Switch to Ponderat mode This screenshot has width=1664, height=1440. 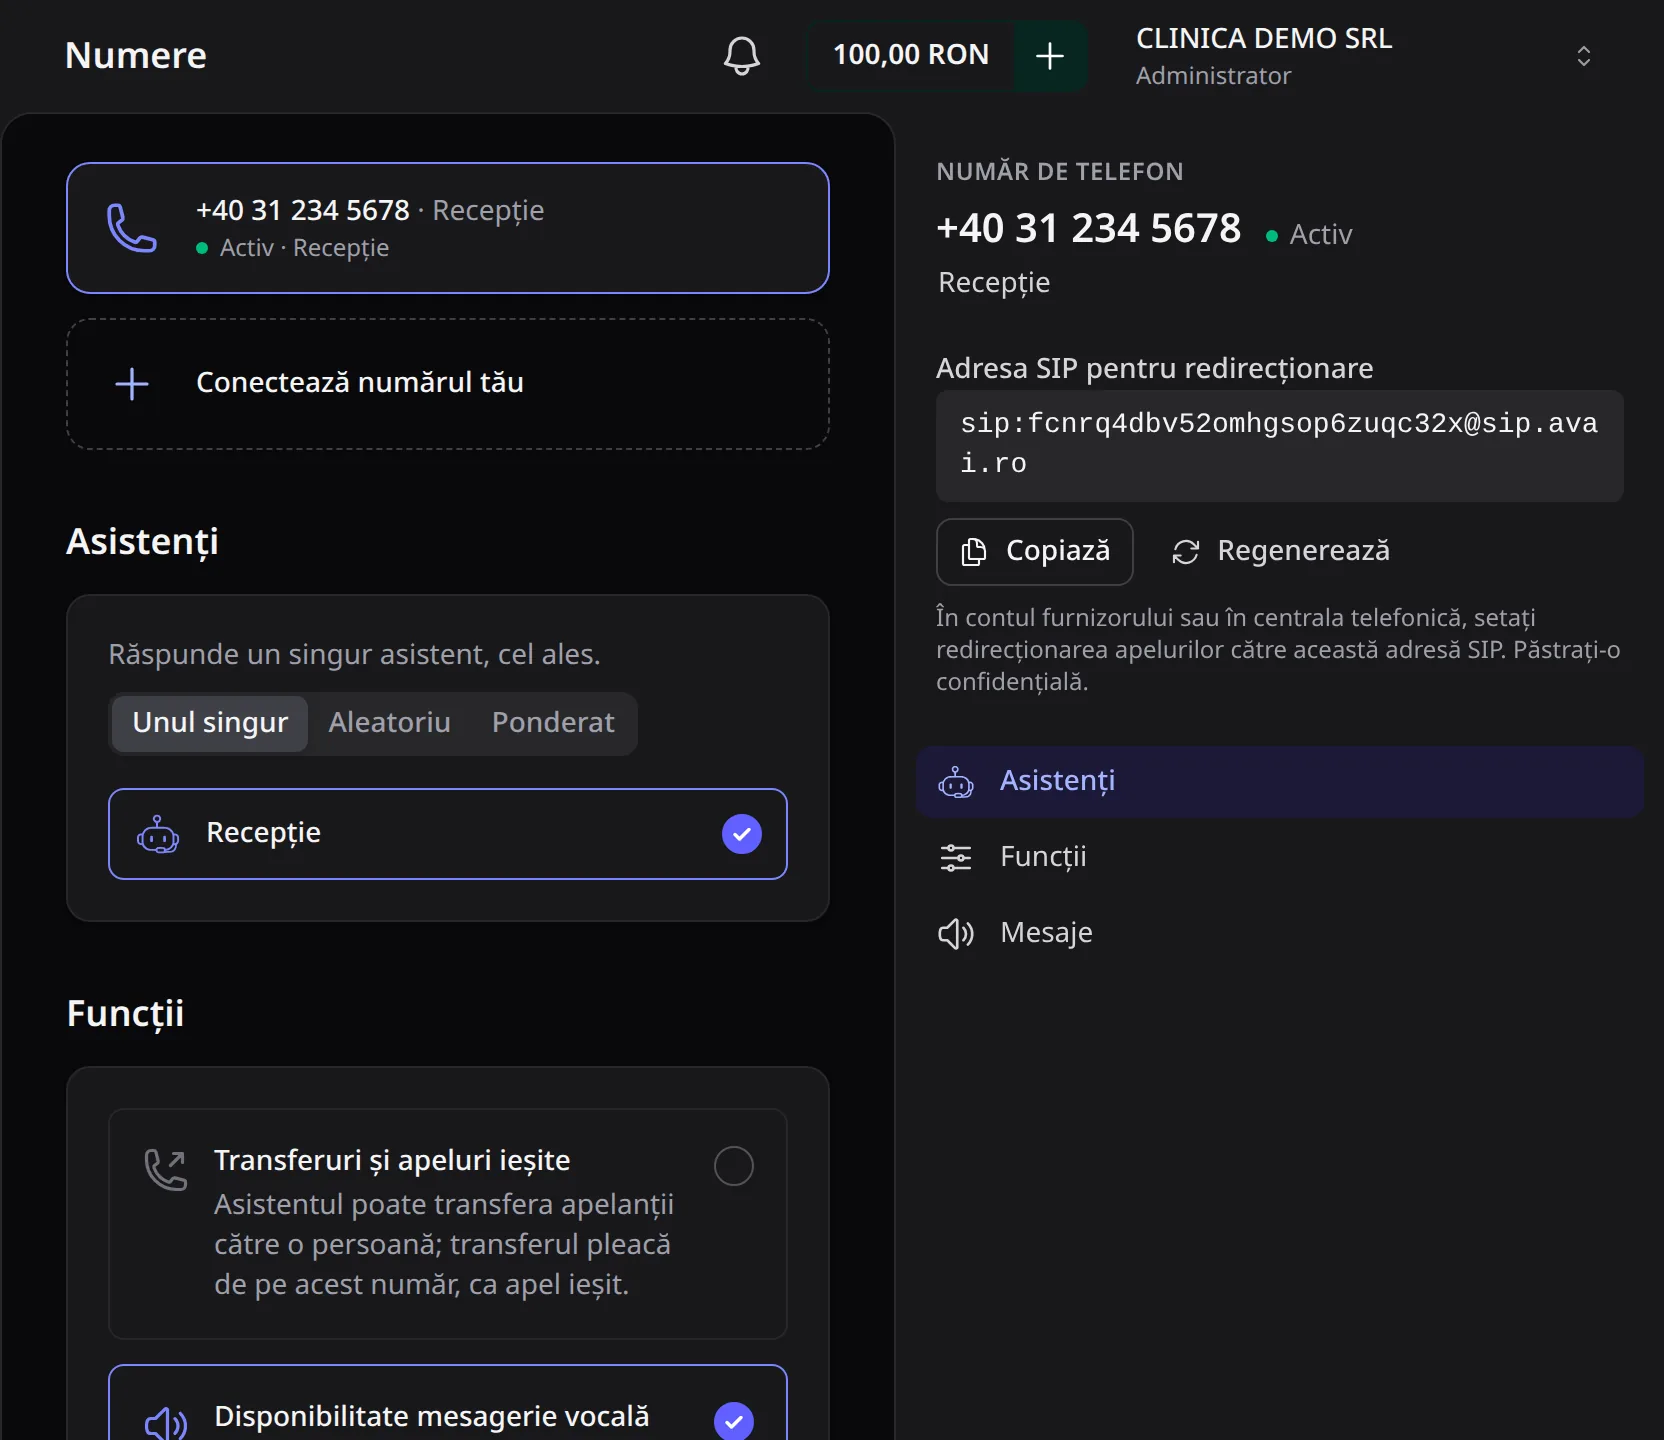point(553,723)
